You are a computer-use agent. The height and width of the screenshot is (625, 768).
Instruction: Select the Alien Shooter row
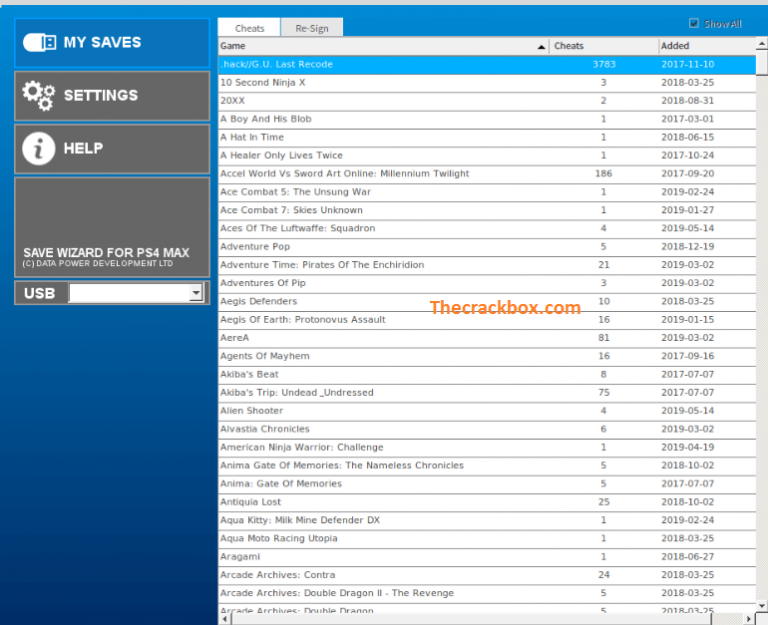point(487,410)
